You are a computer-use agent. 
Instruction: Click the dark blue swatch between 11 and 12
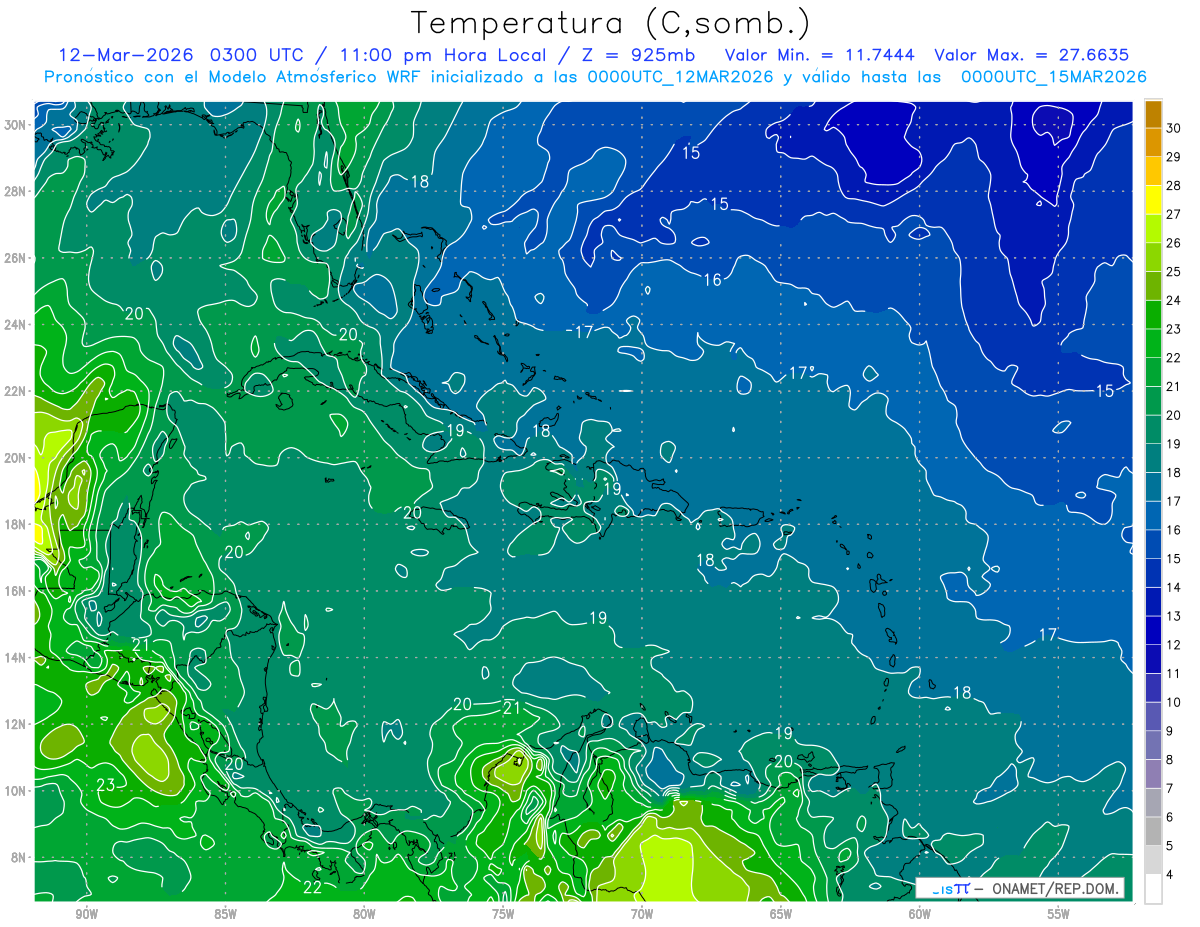tap(1153, 659)
